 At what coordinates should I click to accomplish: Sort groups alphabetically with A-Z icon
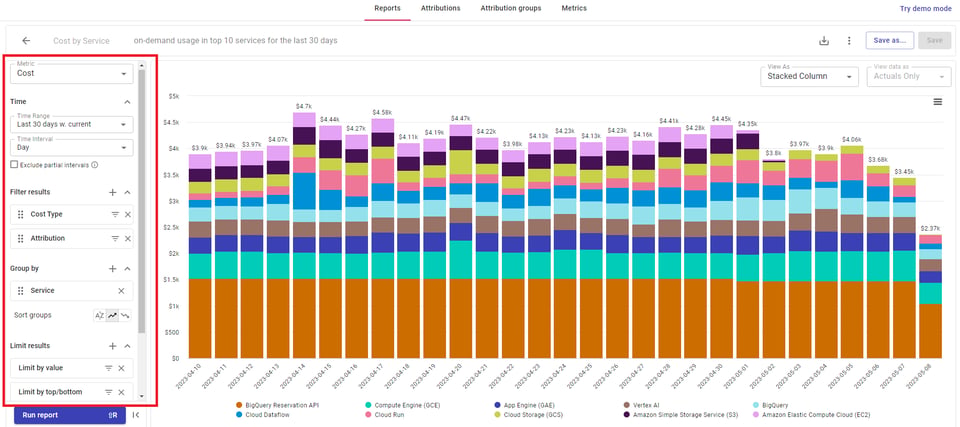[99, 316]
